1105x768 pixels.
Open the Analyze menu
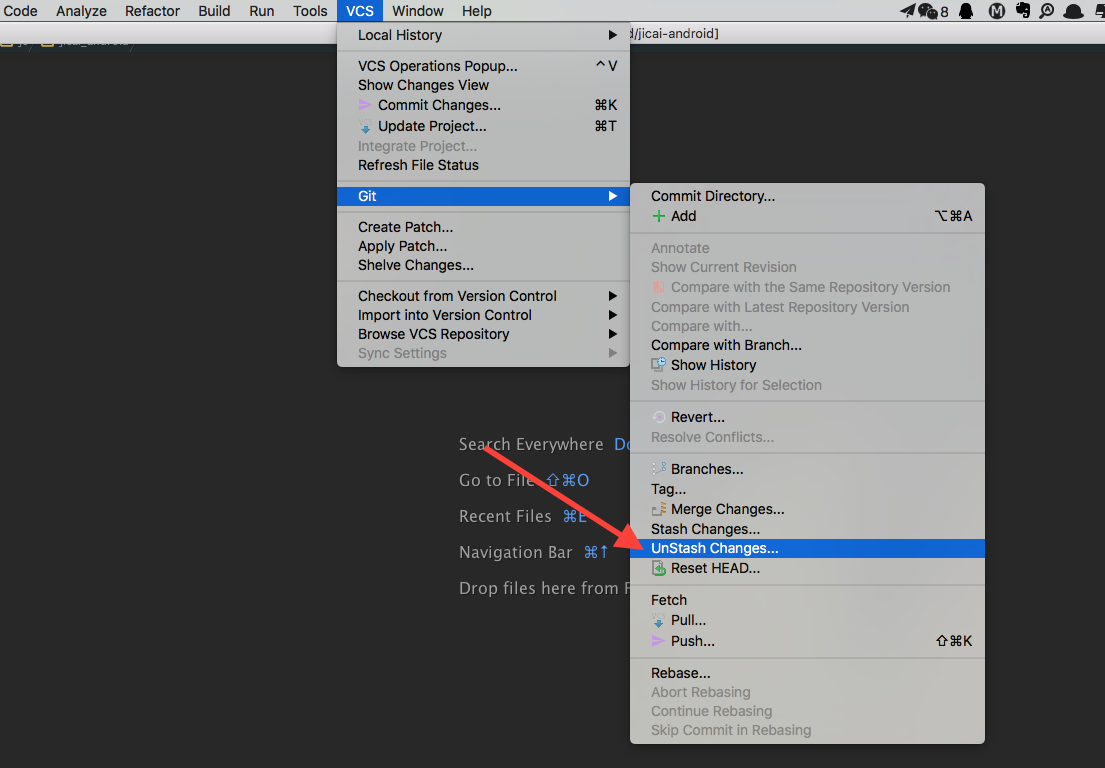coord(82,11)
